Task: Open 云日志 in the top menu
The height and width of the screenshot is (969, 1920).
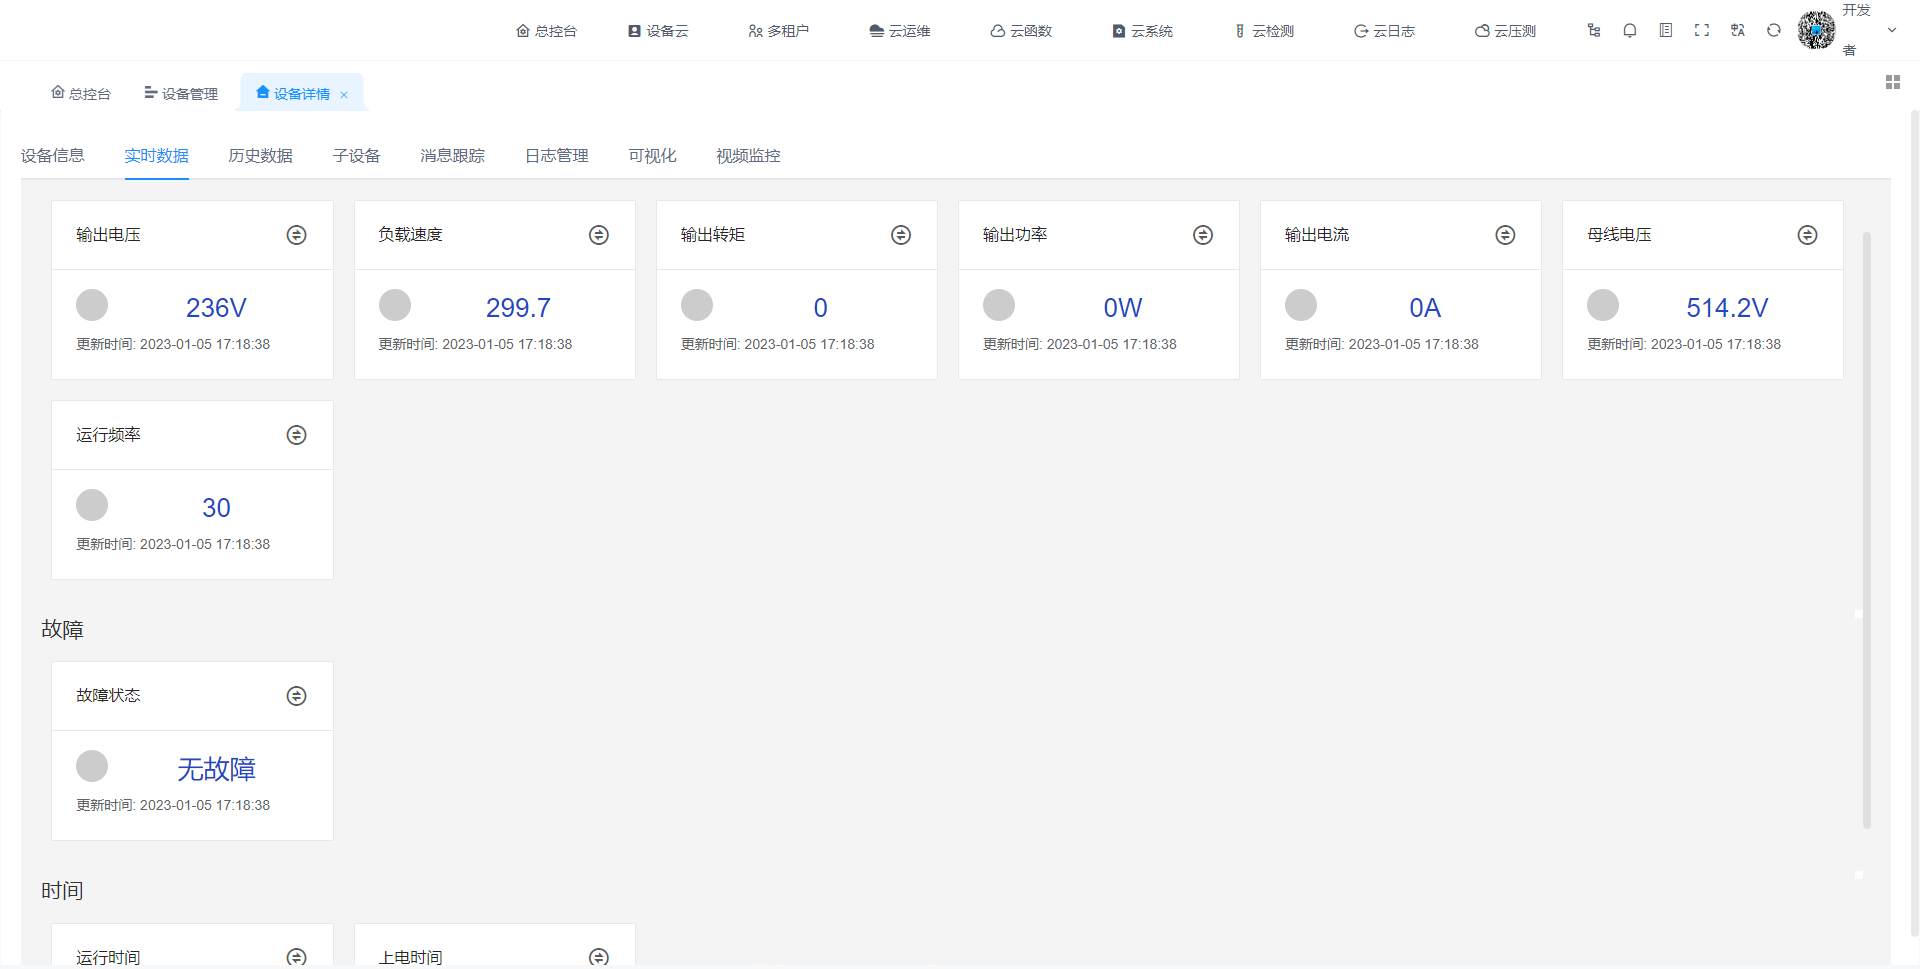Action: pyautogui.click(x=1384, y=31)
